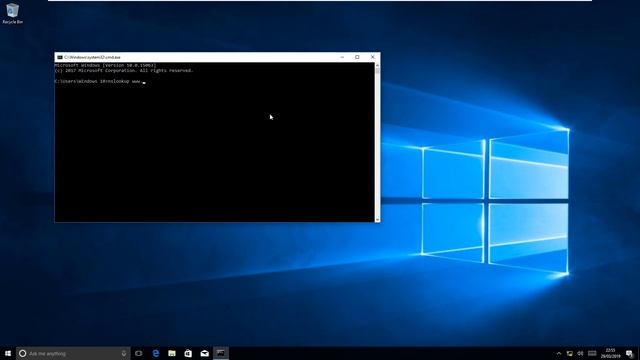Open the Windows Start menu
Image resolution: width=640 pixels, height=360 pixels.
click(8, 353)
